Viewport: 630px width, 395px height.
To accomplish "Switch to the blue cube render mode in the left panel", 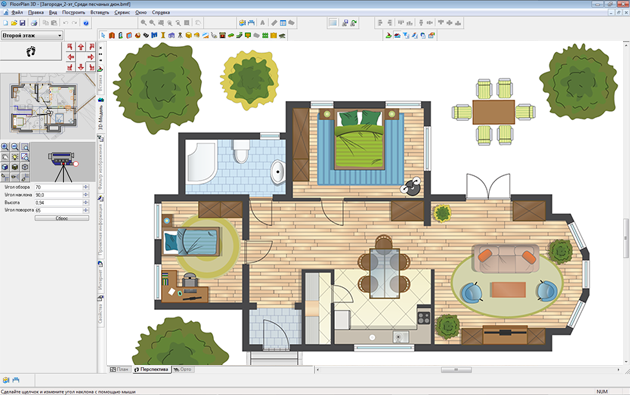I will pos(5,167).
